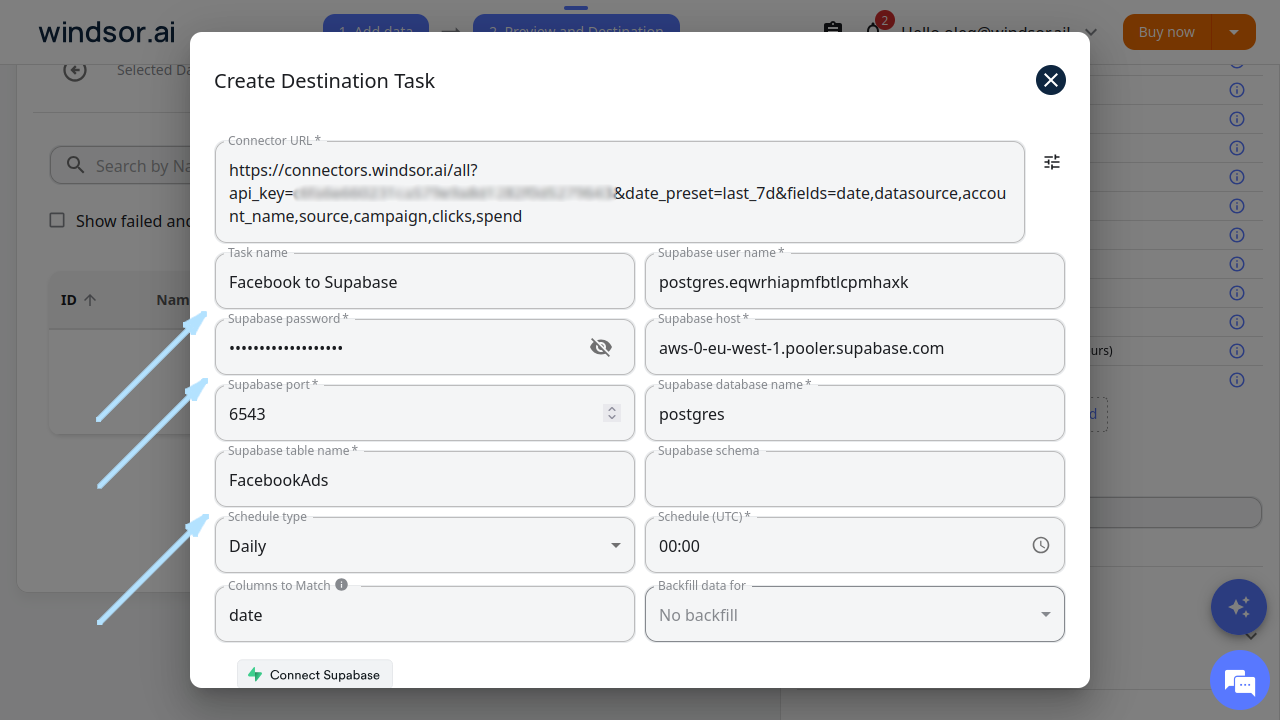Edit the Supabase host field
The height and width of the screenshot is (720, 1280).
[855, 347]
